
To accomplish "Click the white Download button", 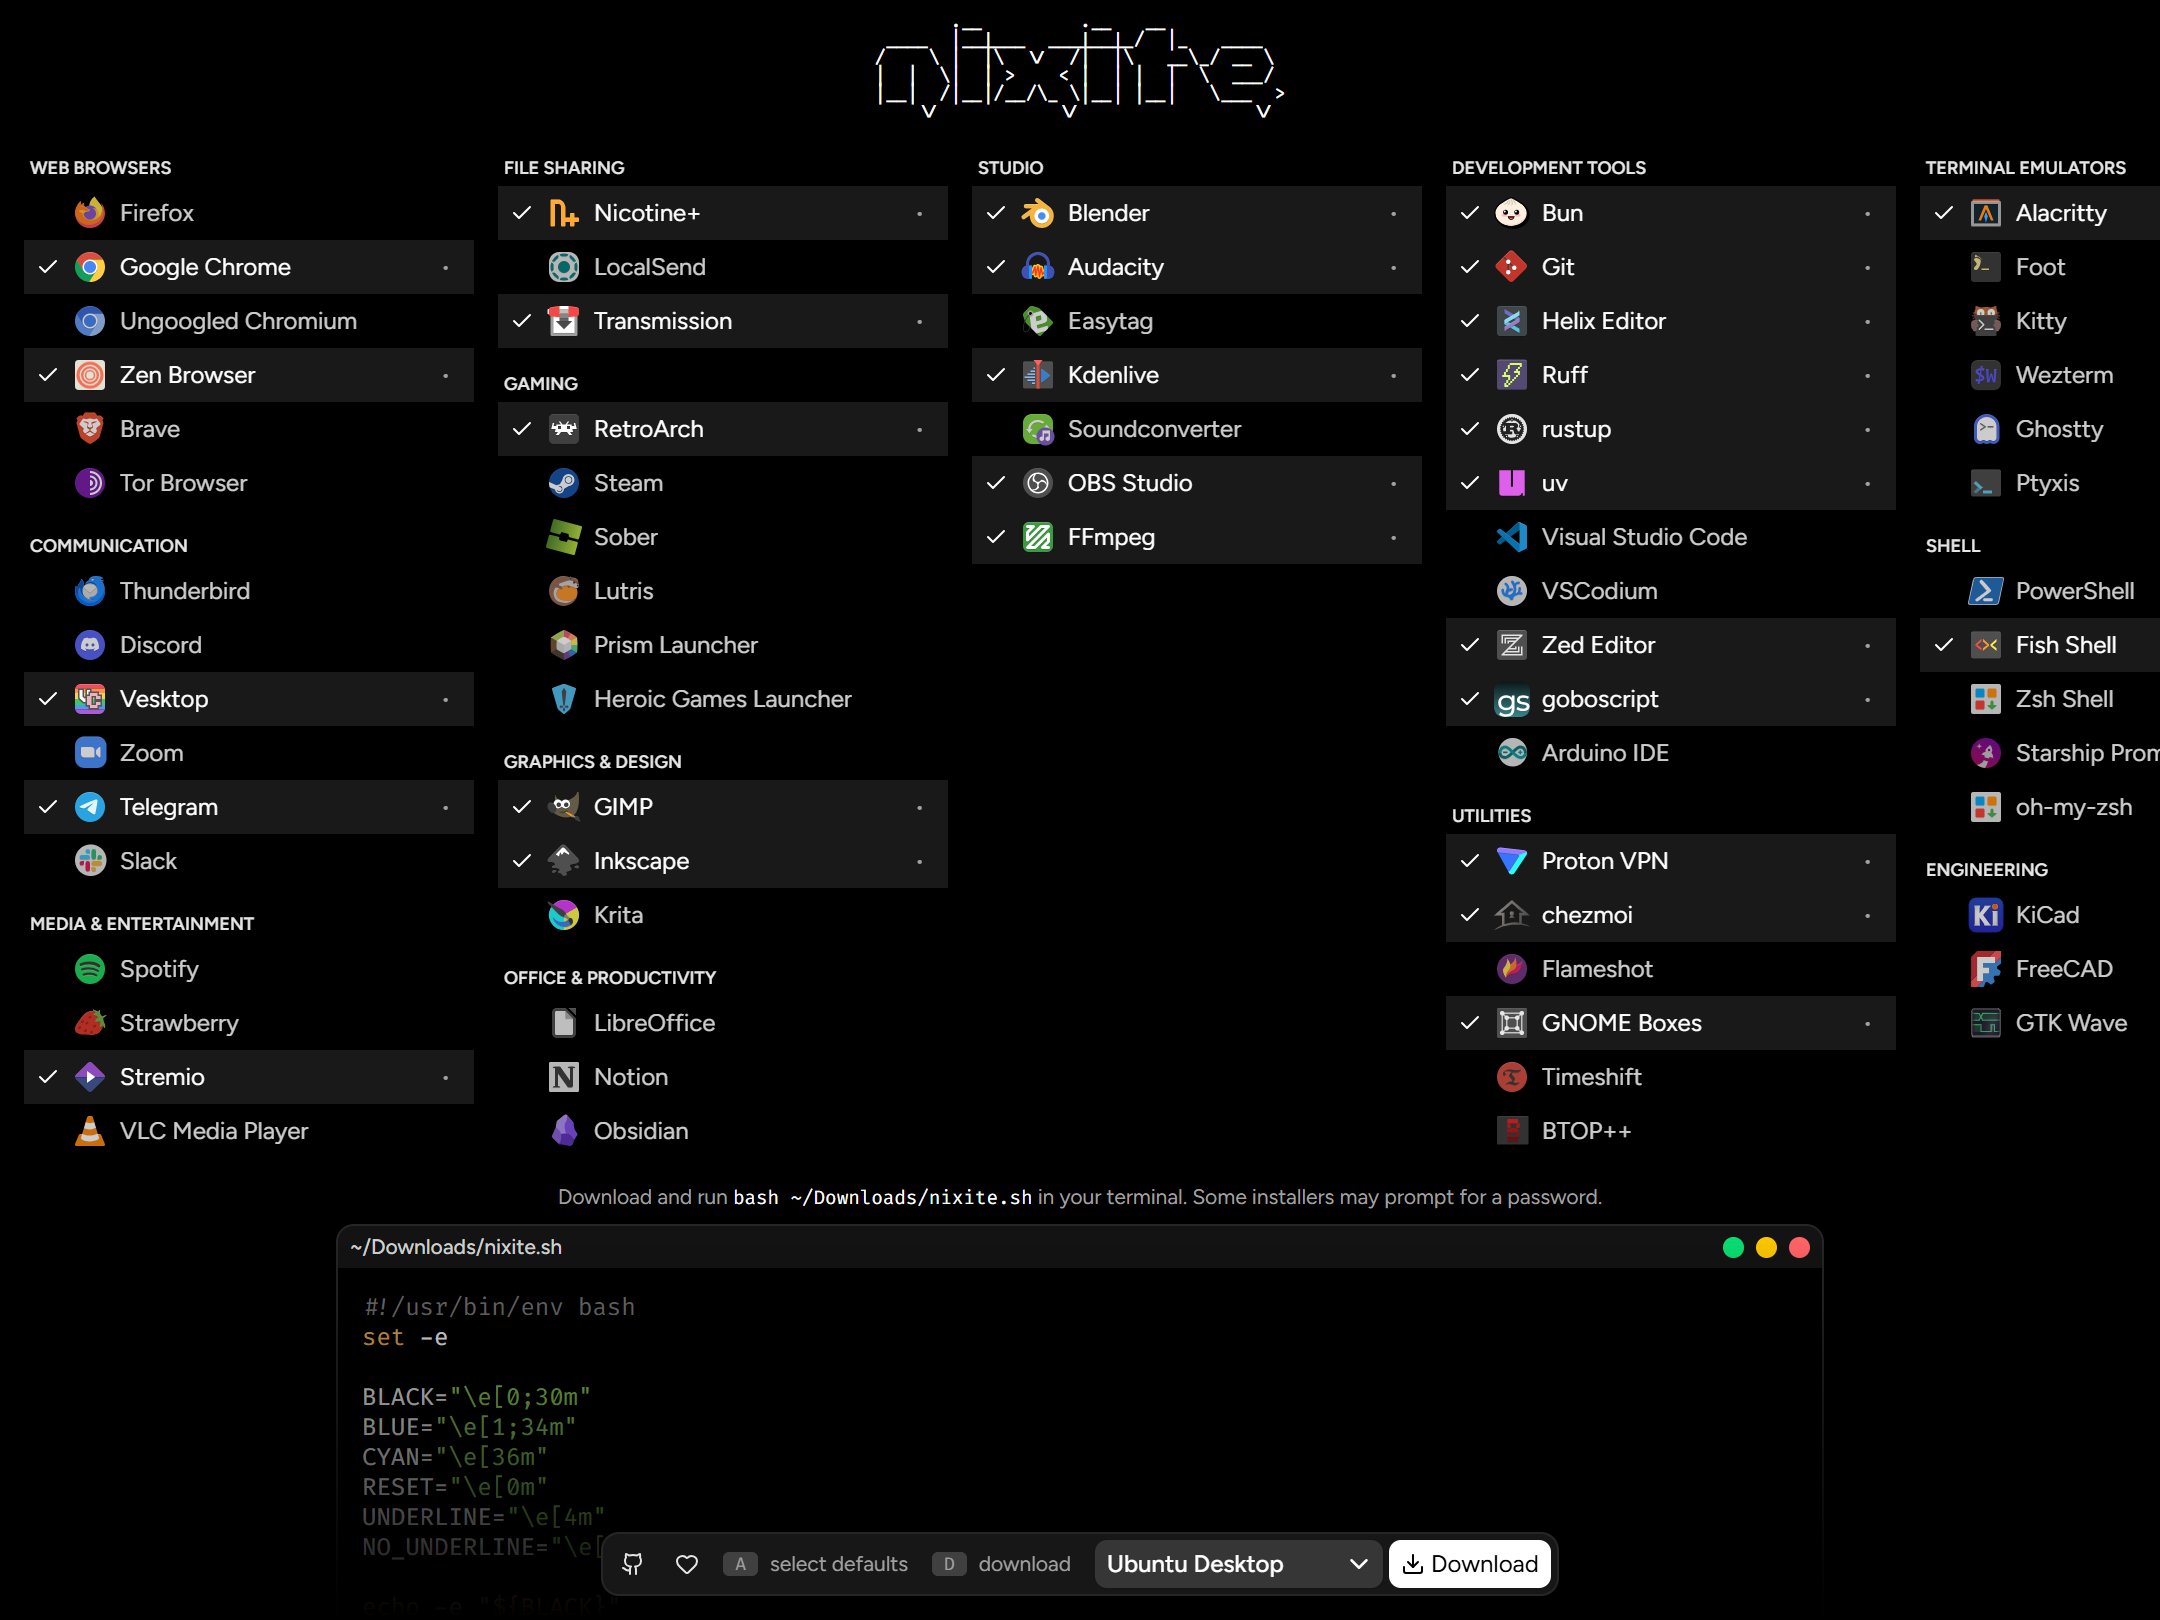I will pos(1470,1564).
